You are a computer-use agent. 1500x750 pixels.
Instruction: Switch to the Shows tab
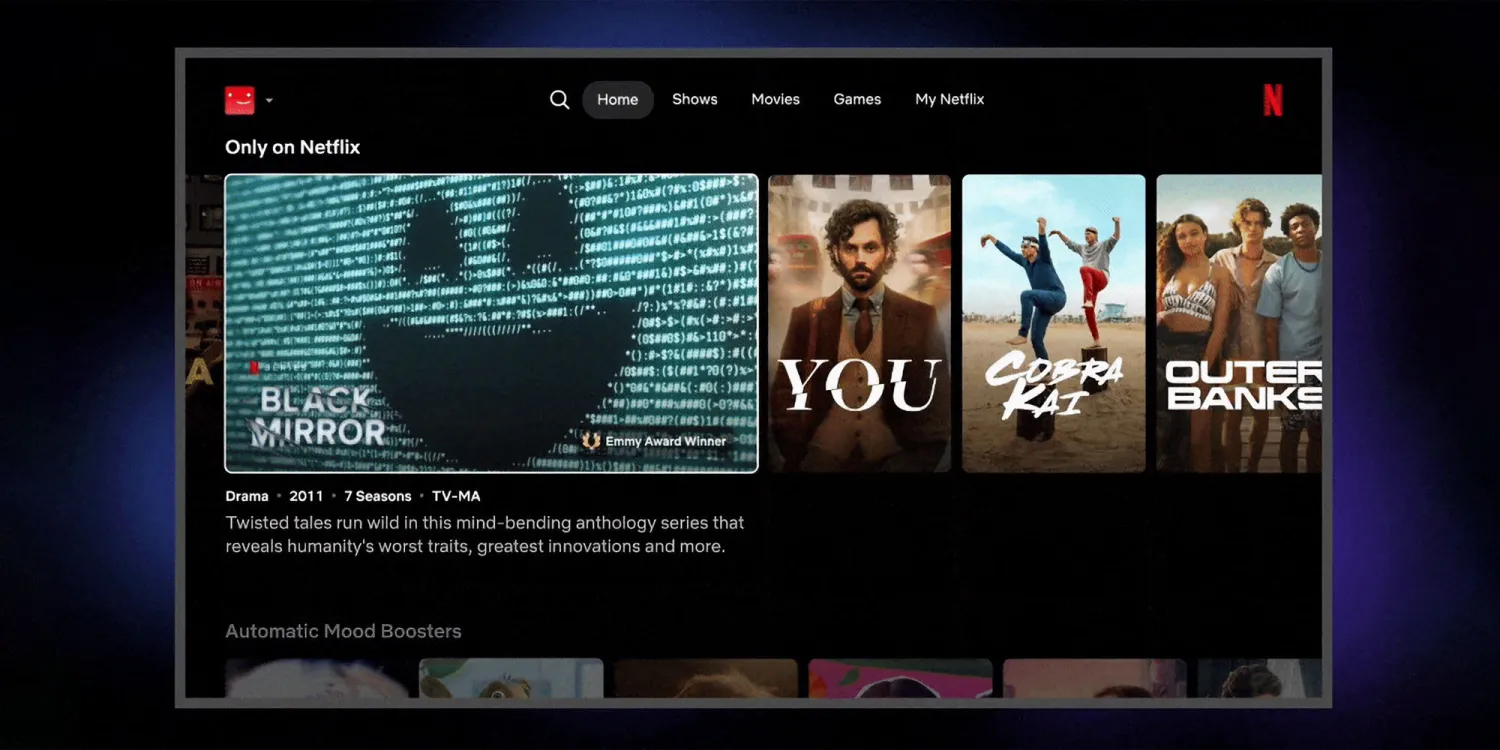694,100
